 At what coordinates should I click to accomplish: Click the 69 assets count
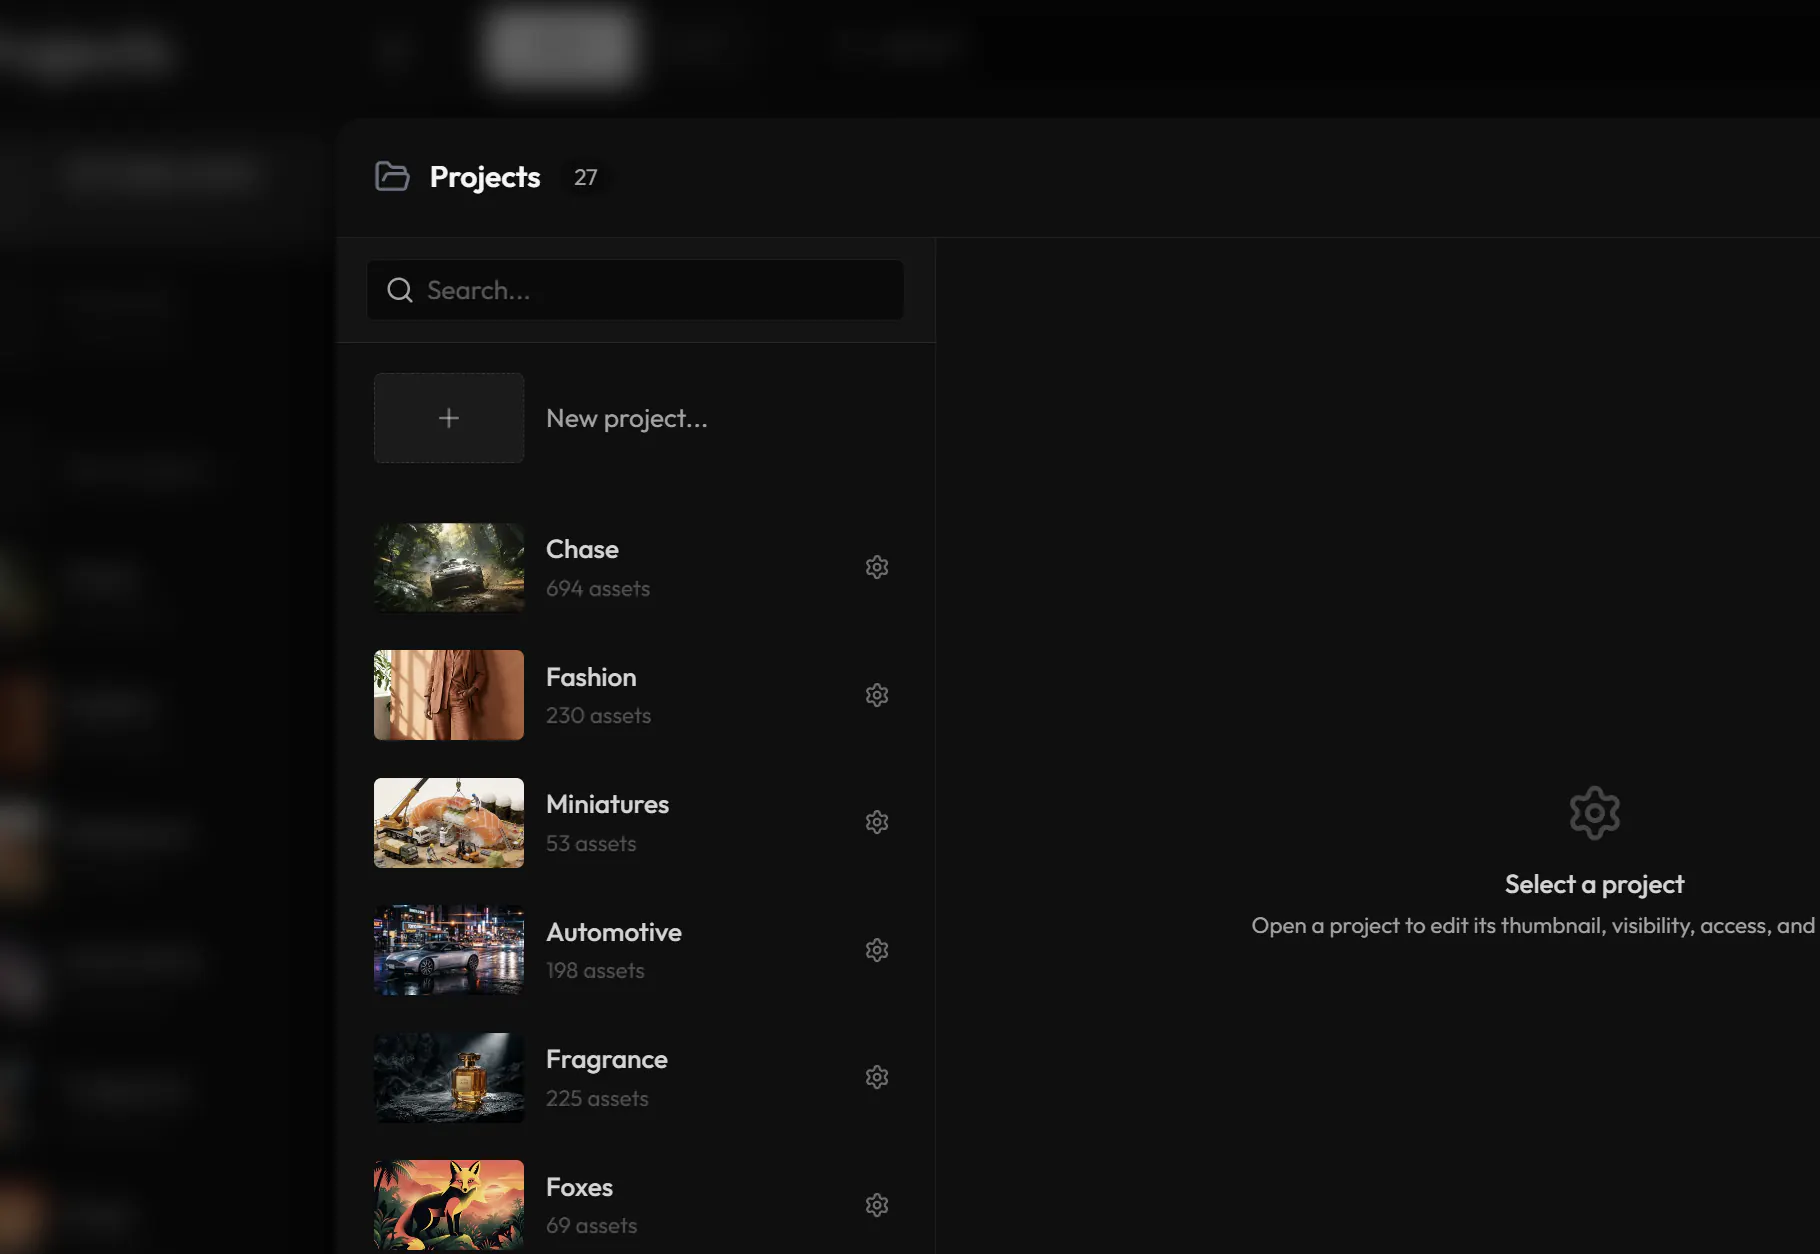pyautogui.click(x=591, y=1226)
